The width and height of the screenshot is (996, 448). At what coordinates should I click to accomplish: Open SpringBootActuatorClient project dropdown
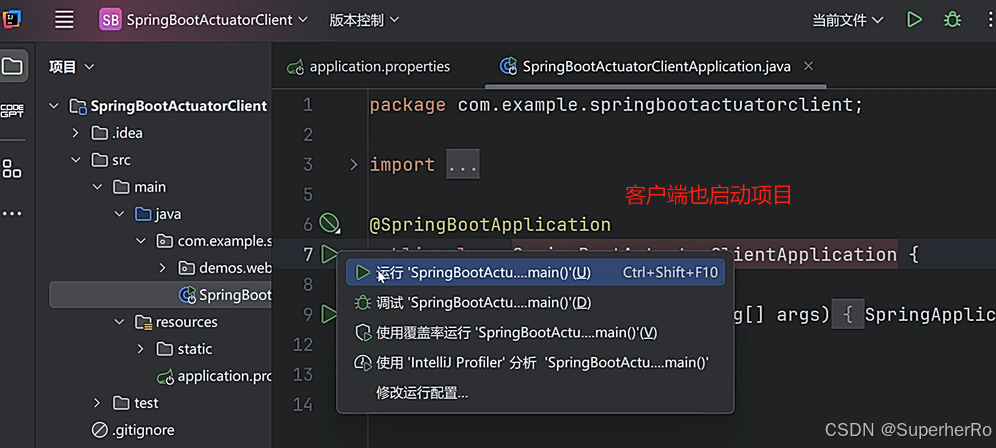[x=203, y=20]
